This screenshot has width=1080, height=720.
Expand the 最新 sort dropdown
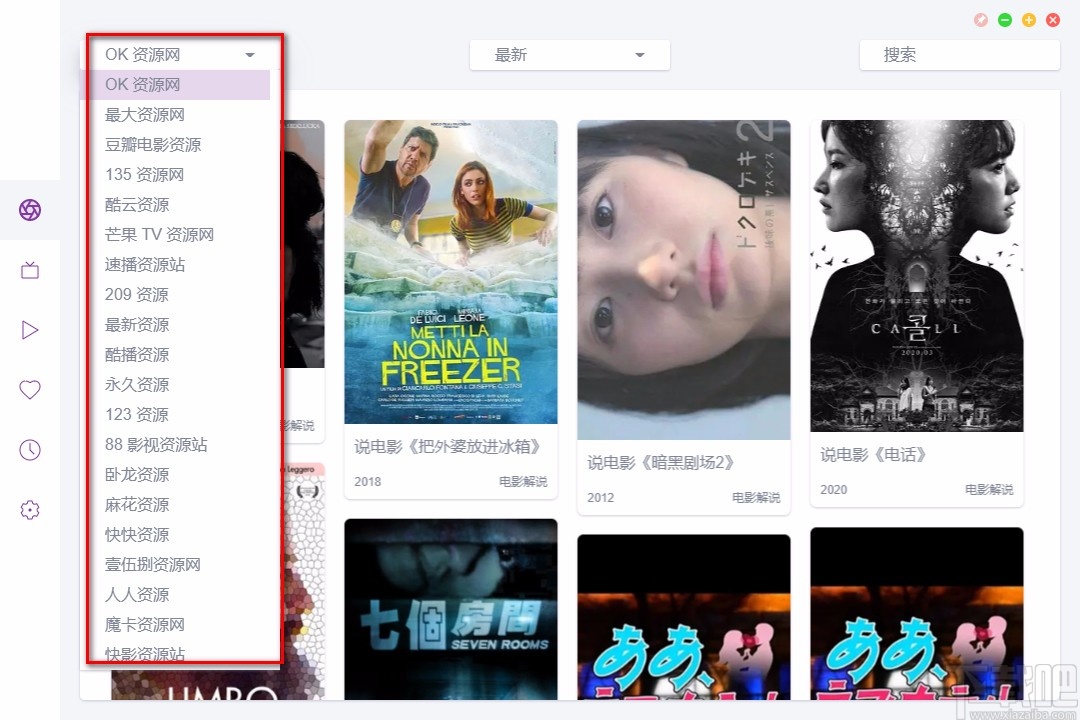(x=639, y=56)
